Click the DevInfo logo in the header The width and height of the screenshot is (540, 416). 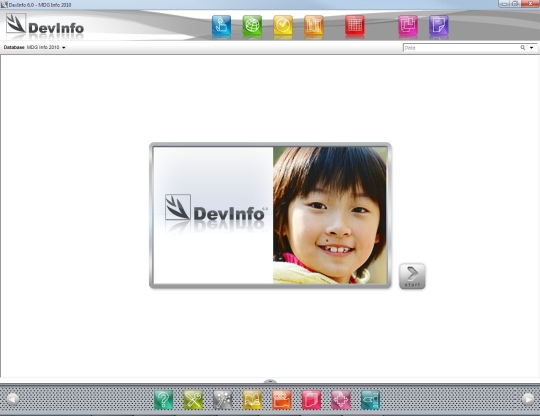[45, 24]
